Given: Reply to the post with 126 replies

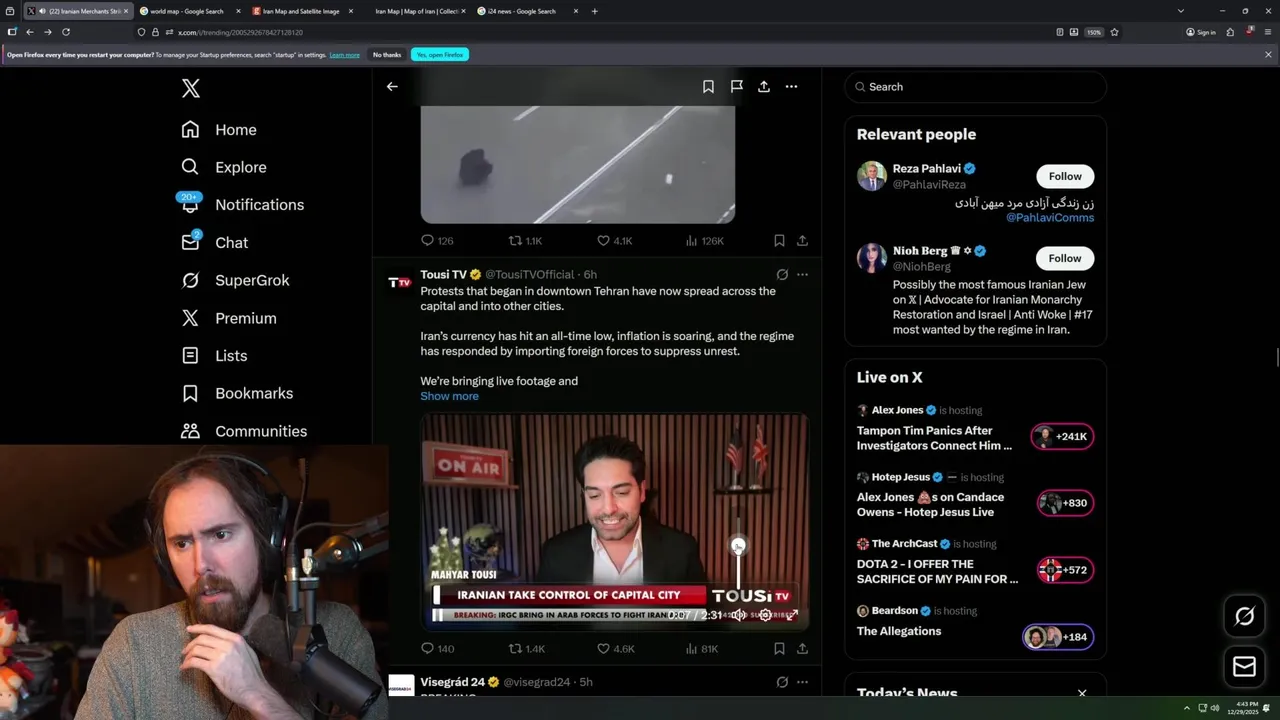Looking at the screenshot, I should pyautogui.click(x=437, y=241).
